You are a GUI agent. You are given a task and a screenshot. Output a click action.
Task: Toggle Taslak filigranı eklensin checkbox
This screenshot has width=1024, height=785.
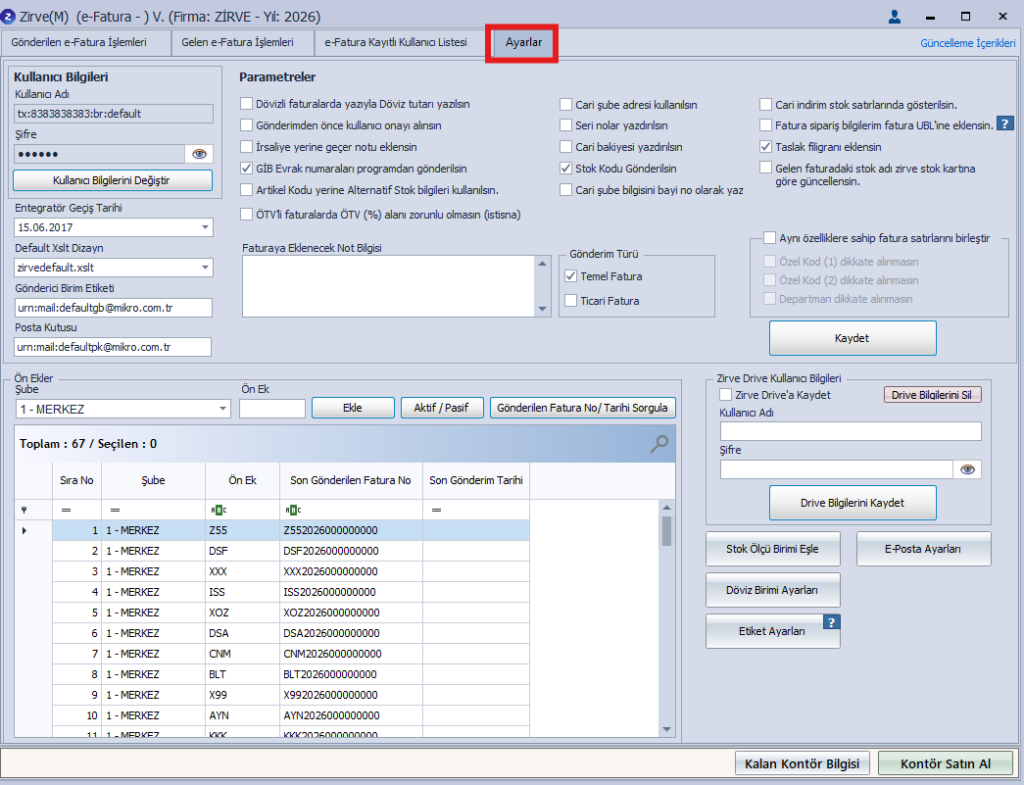point(765,146)
